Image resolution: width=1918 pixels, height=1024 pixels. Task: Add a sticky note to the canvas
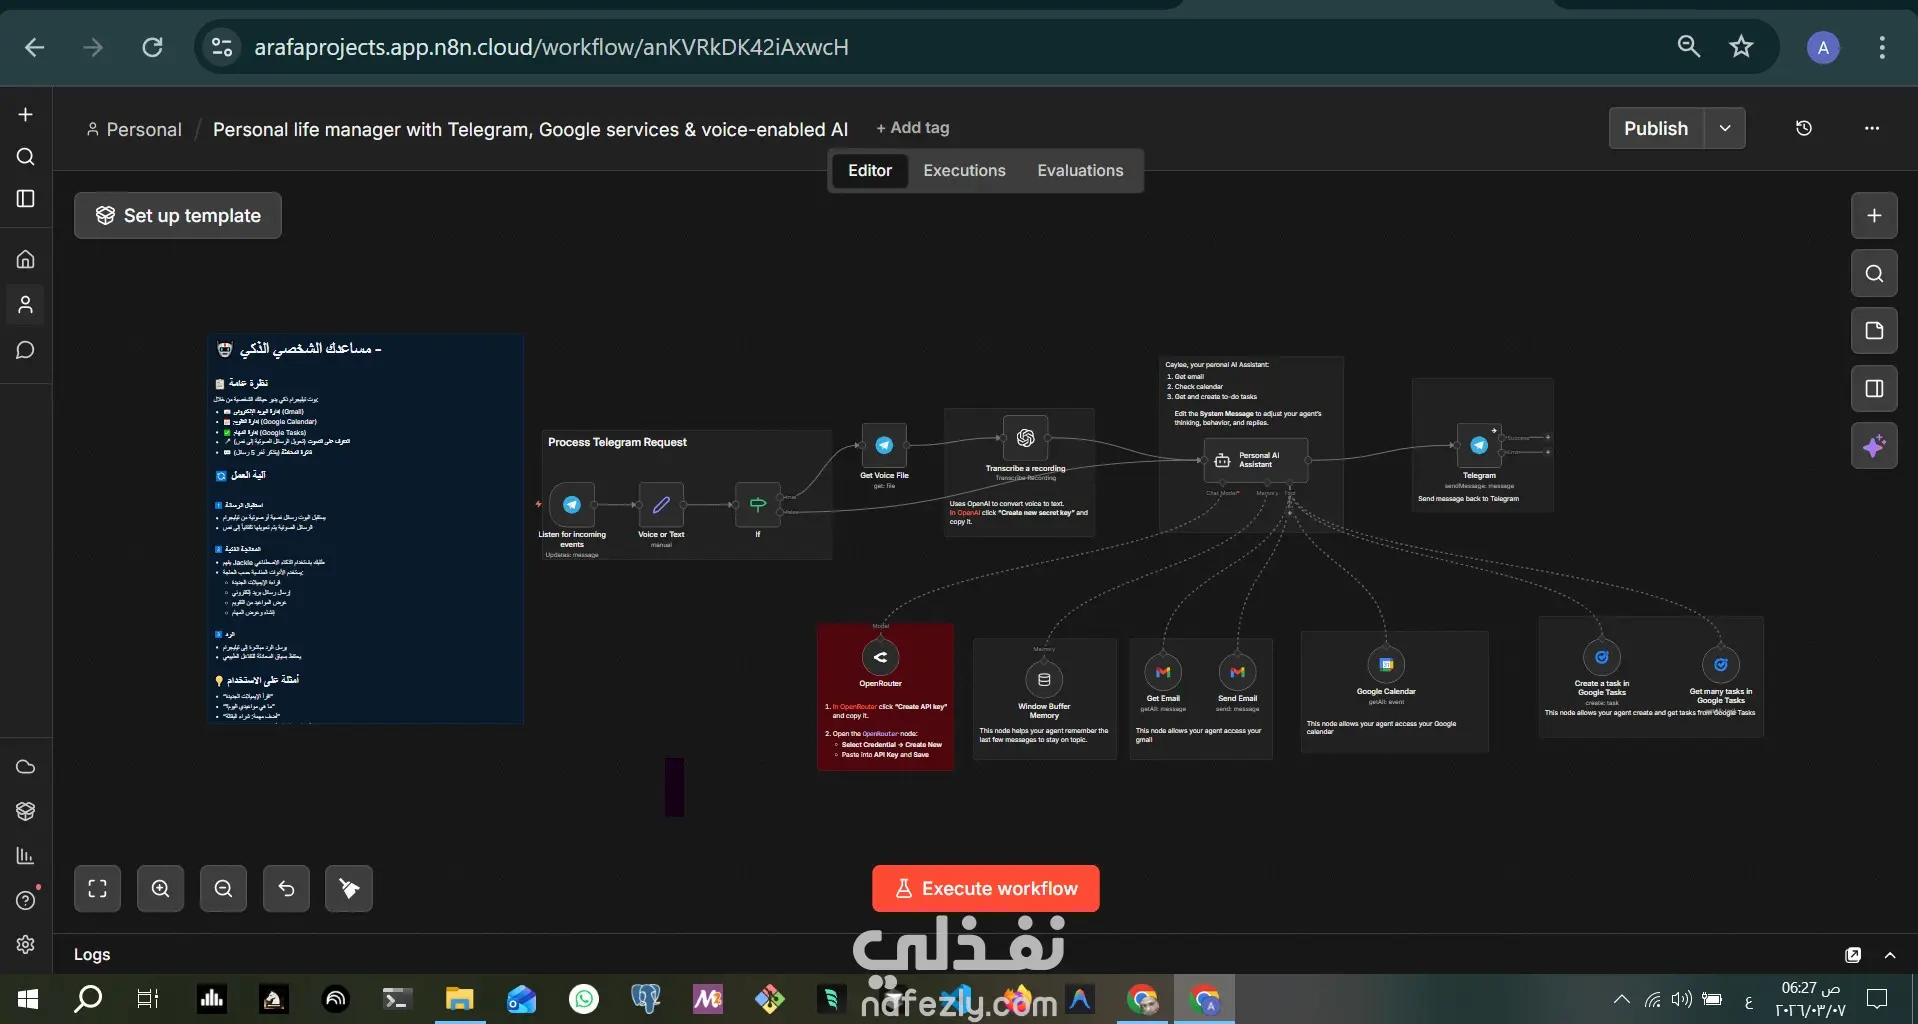click(x=1874, y=331)
